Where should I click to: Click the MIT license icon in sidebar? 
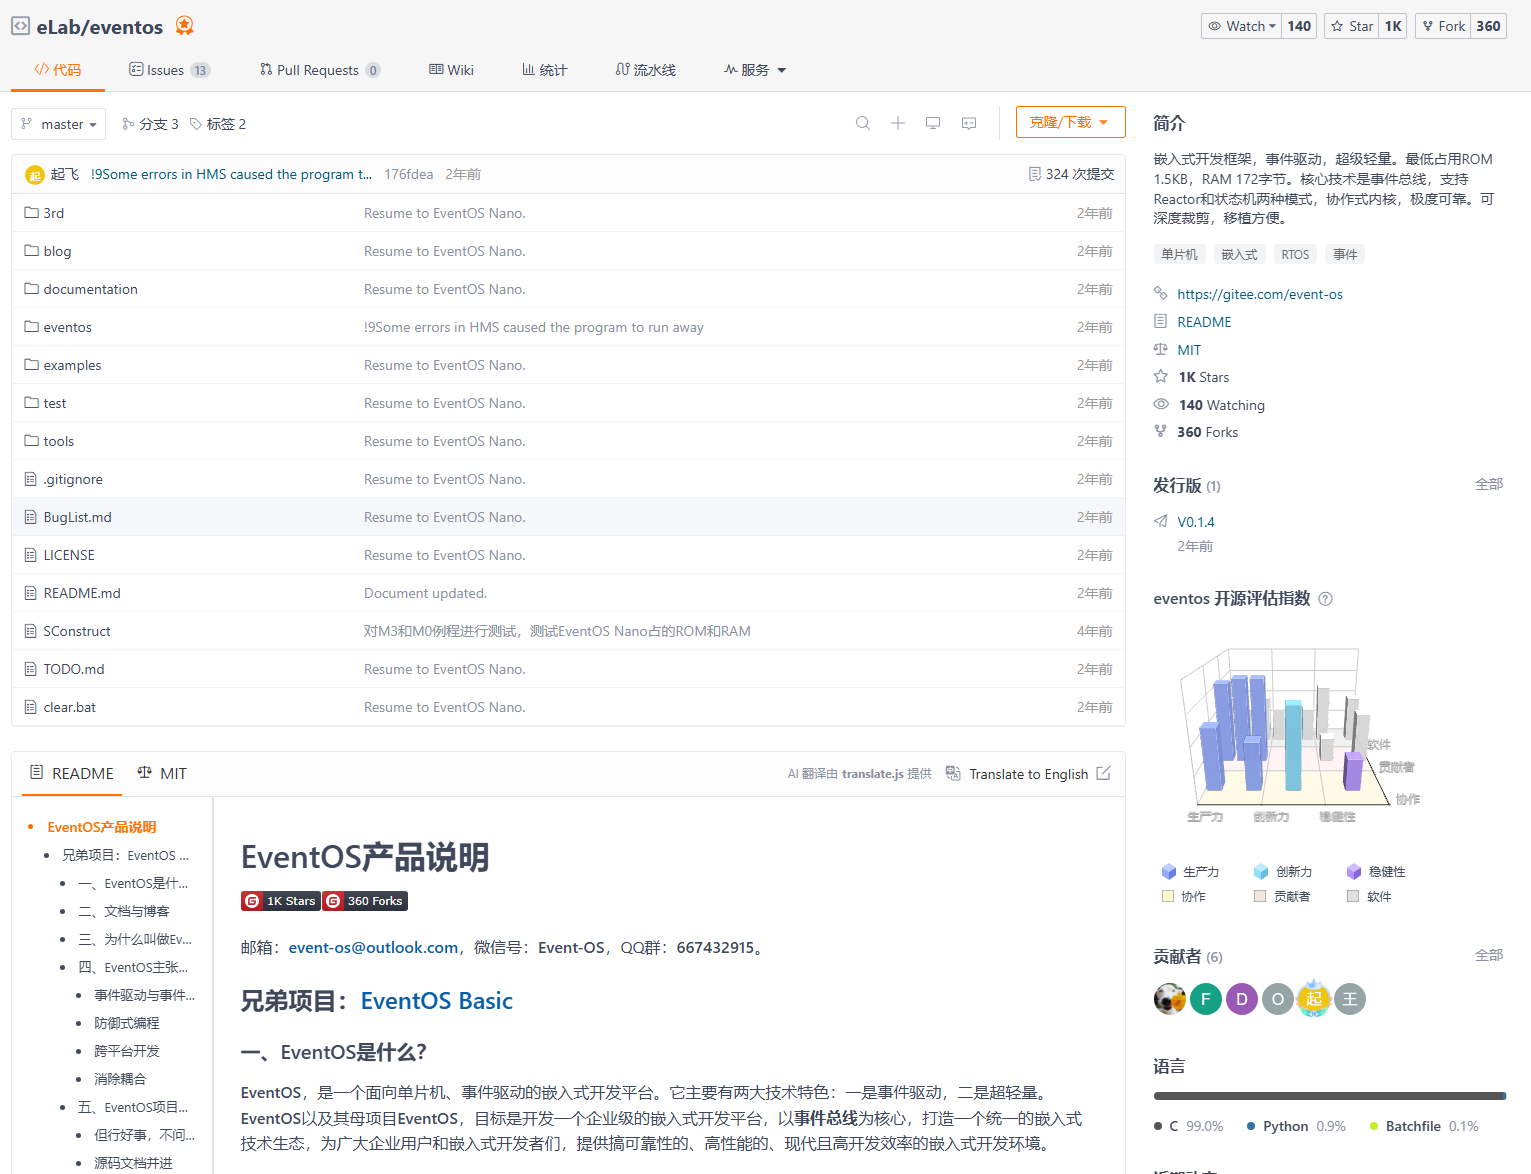coord(1160,349)
